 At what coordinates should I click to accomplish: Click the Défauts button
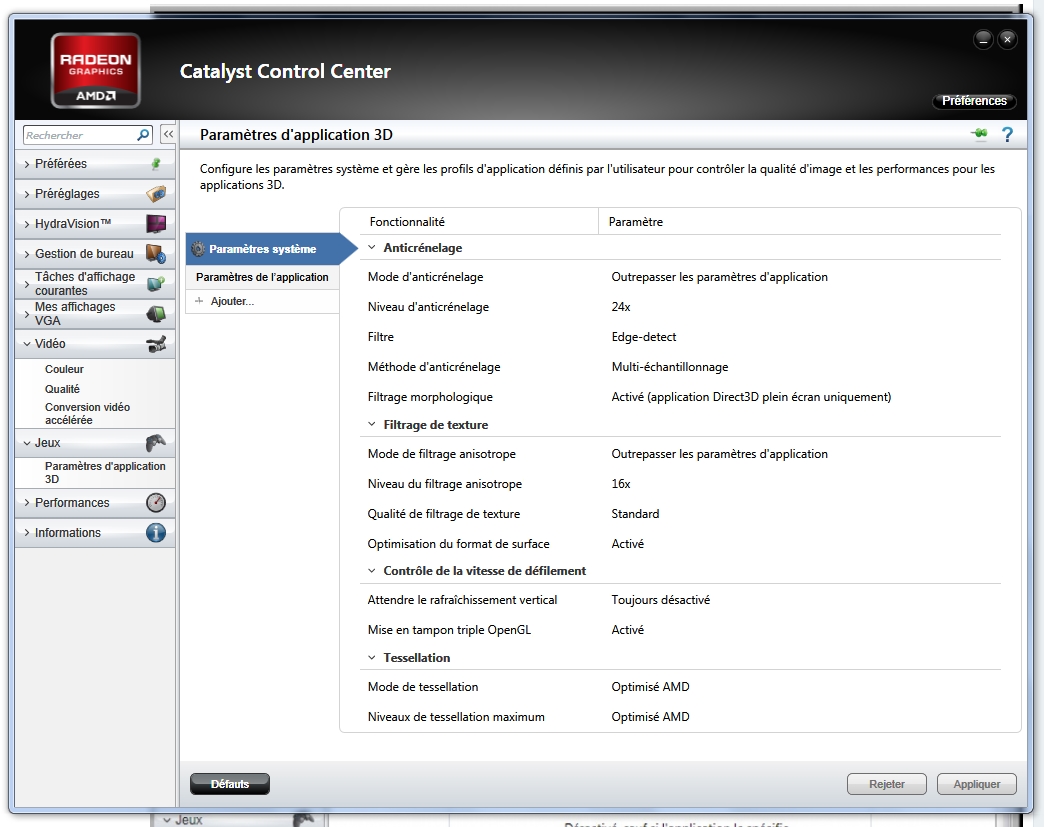[230, 784]
